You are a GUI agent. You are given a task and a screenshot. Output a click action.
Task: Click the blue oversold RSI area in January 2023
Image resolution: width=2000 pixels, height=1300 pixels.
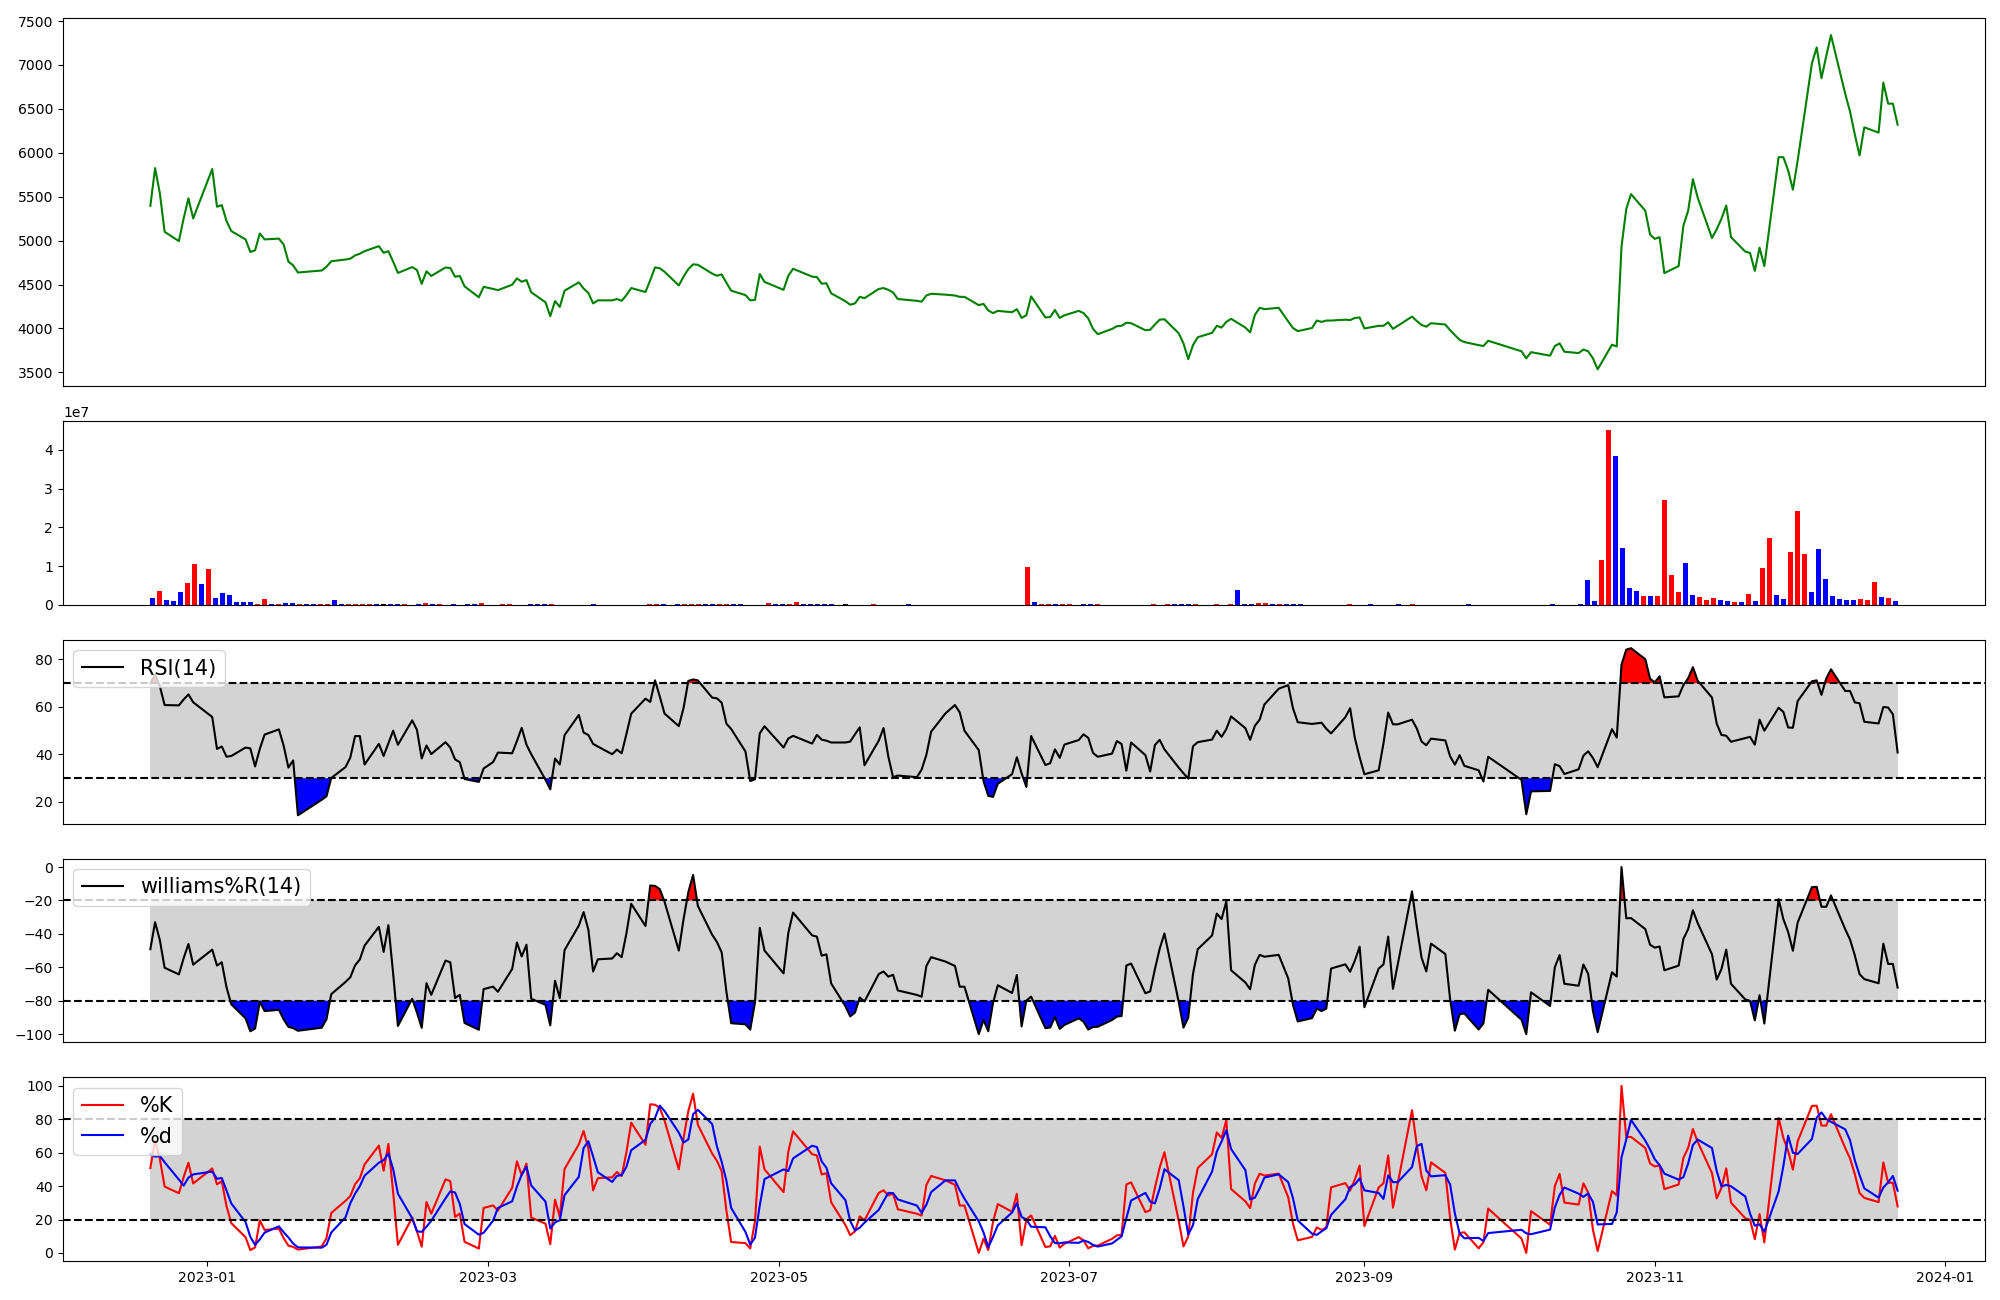pos(311,792)
